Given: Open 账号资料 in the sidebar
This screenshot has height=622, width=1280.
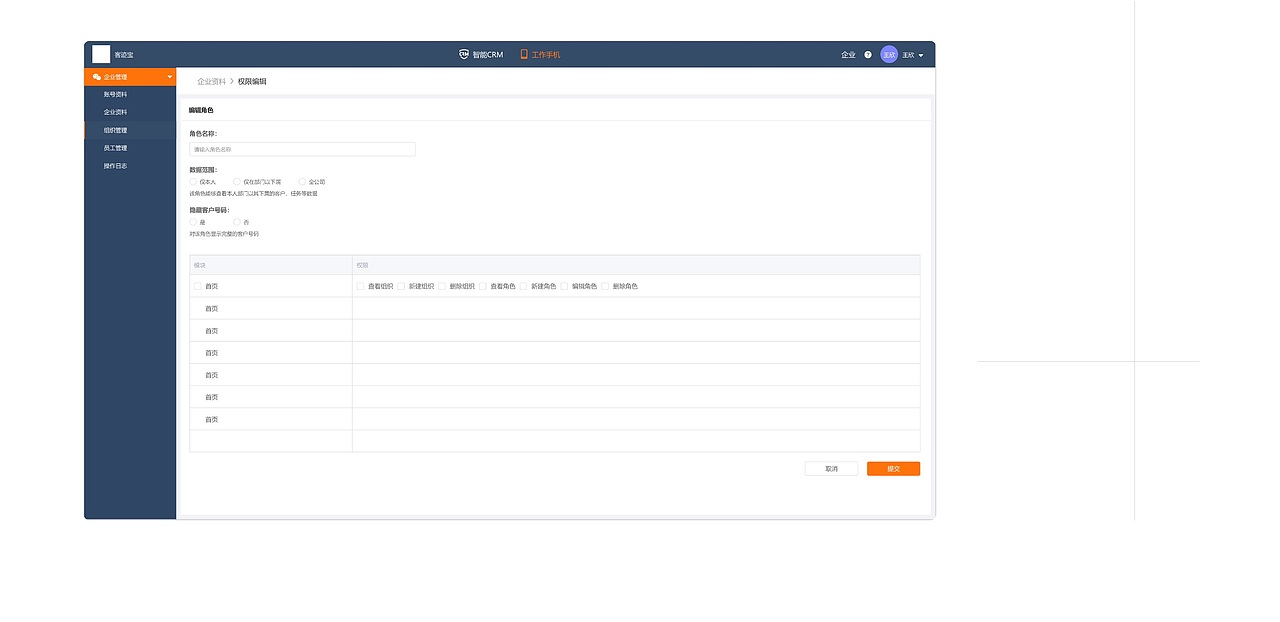Looking at the screenshot, I should [130, 94].
